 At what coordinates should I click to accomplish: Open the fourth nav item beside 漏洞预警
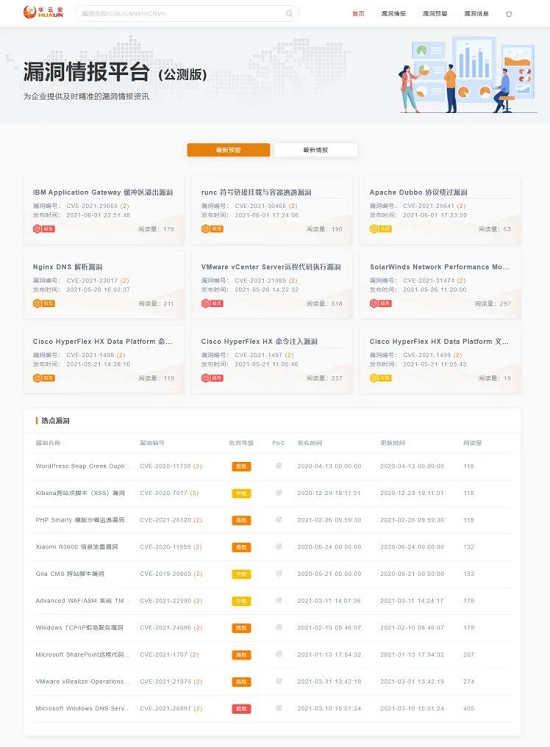(x=477, y=14)
